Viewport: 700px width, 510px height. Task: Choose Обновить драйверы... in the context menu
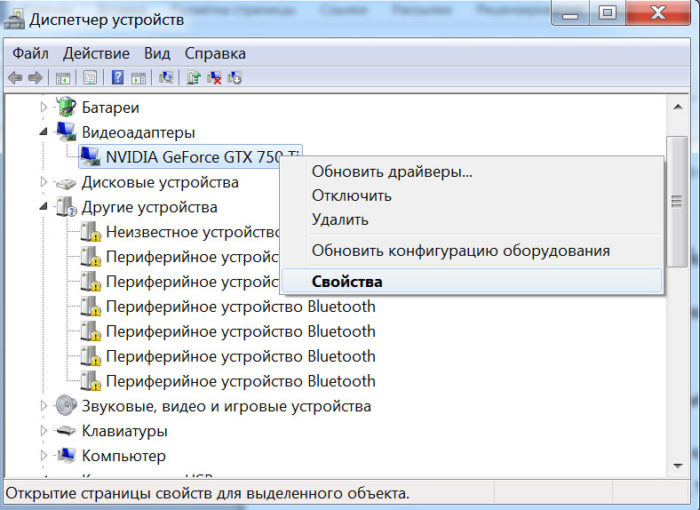(472, 171)
